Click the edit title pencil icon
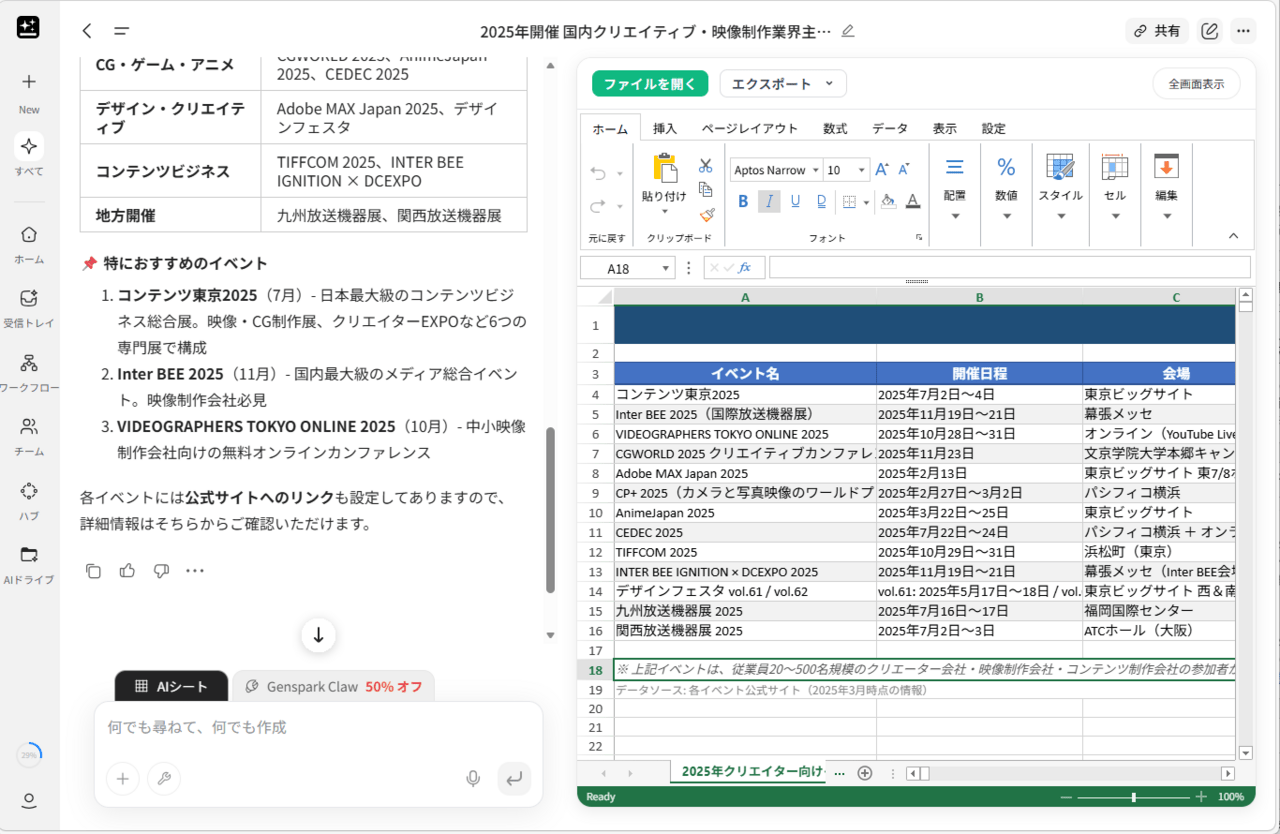Screen dimensions: 1280x834 point(848,31)
